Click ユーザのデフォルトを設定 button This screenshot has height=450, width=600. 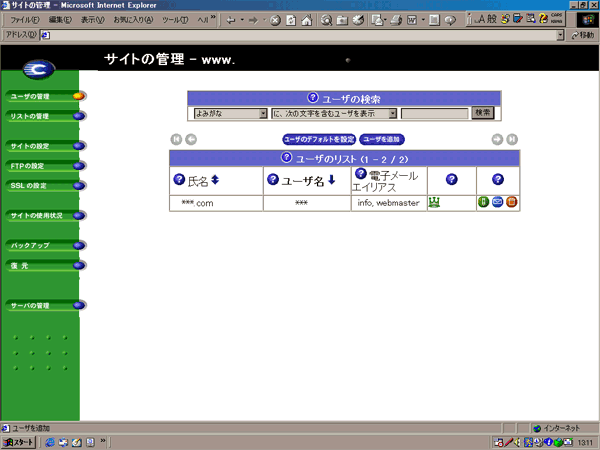[x=319, y=139]
